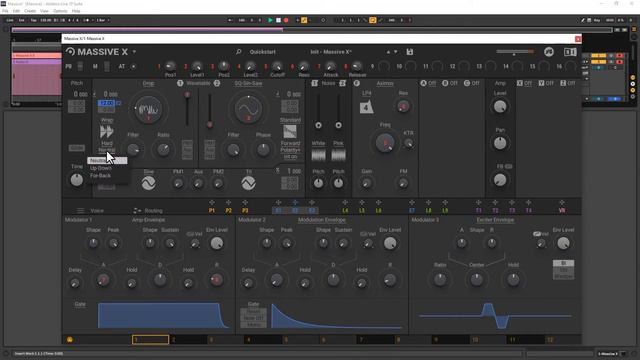Click the Sine phase modulation oscillator icon
This screenshot has width=640, height=360.
pyautogui.click(x=149, y=183)
